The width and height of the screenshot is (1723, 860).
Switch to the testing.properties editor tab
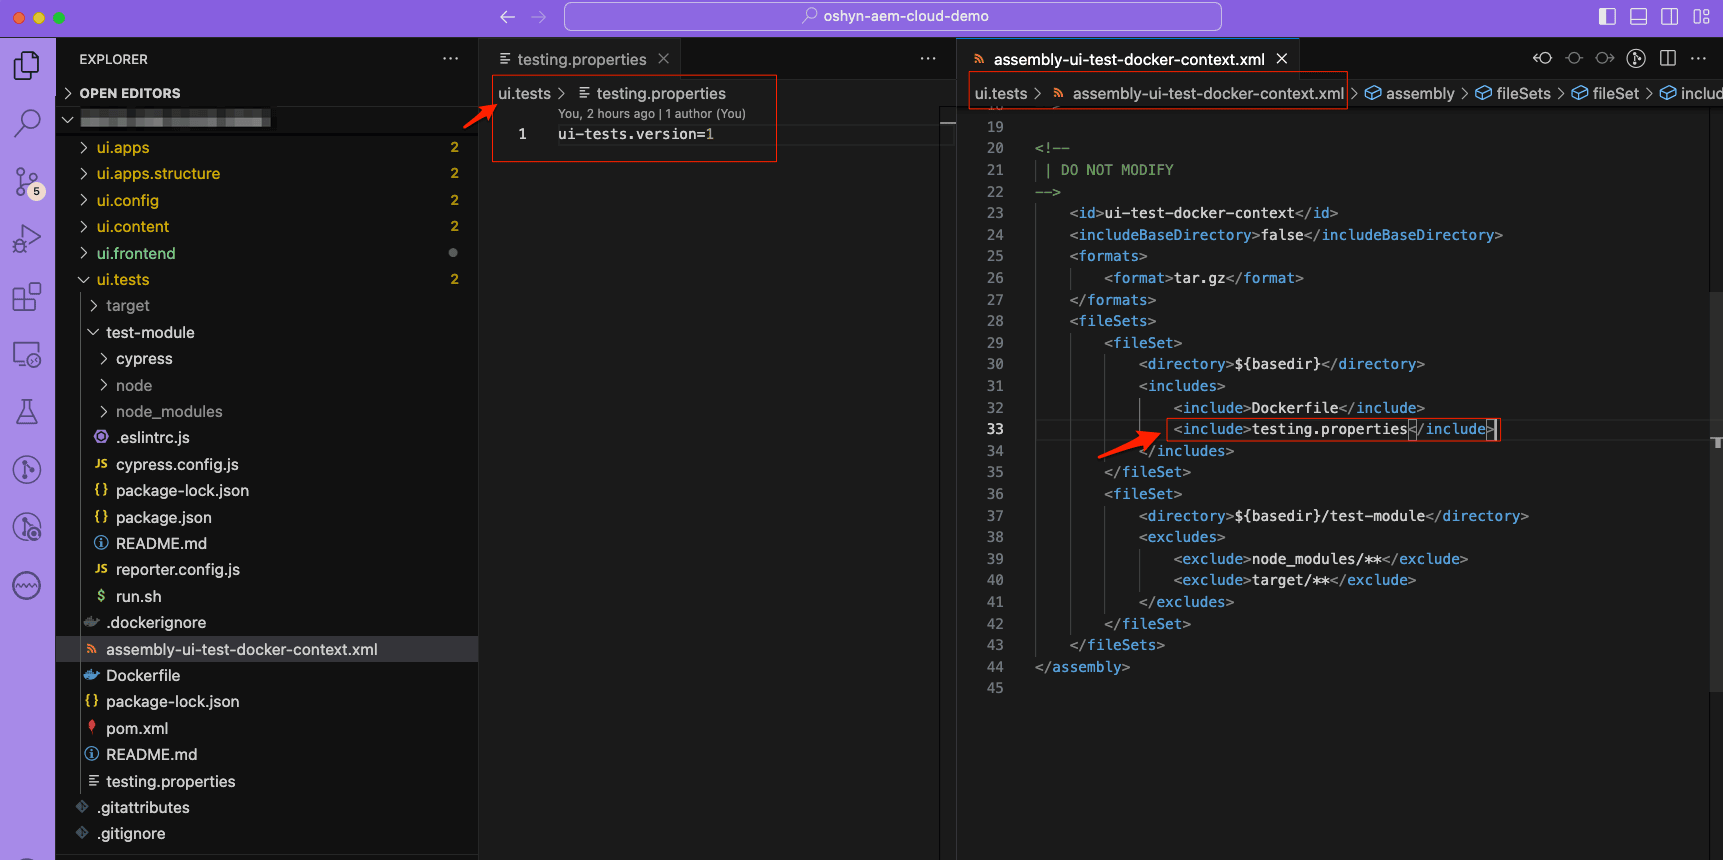click(x=582, y=59)
